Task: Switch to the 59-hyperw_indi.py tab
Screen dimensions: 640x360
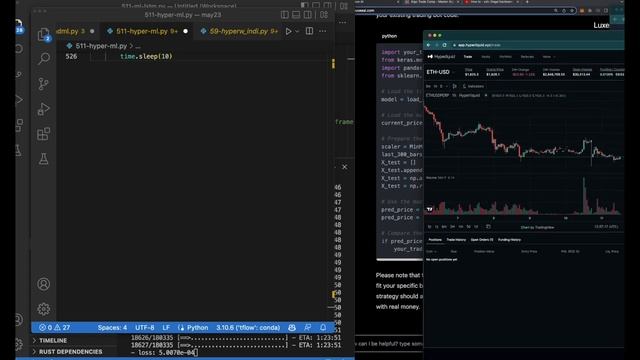Action: (240, 31)
